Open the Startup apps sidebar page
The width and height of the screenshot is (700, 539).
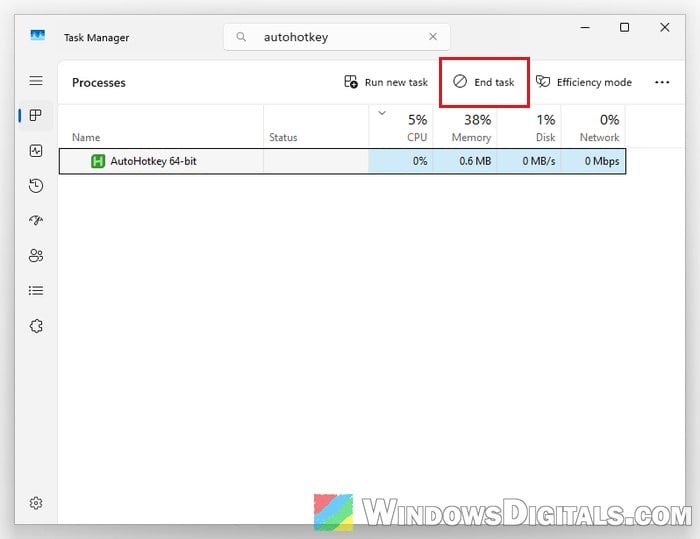coord(36,220)
